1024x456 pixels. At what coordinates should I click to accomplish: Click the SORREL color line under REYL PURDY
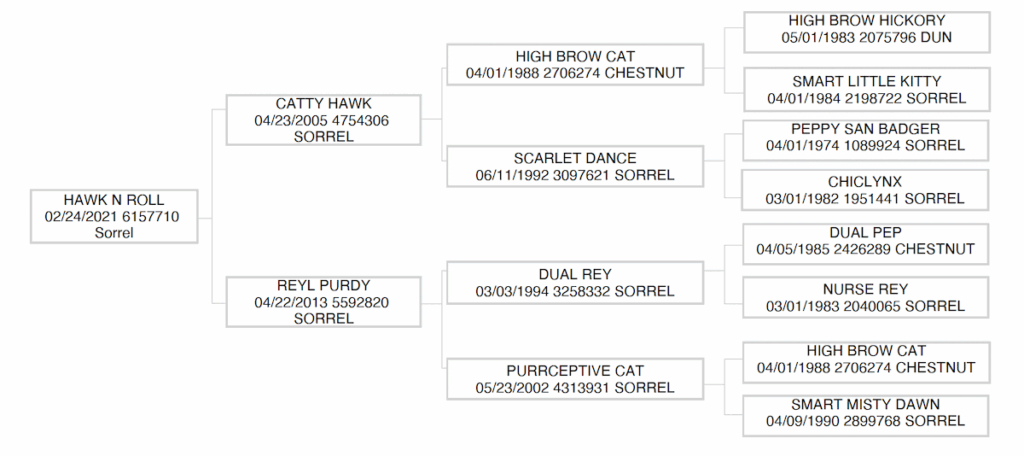tap(324, 319)
